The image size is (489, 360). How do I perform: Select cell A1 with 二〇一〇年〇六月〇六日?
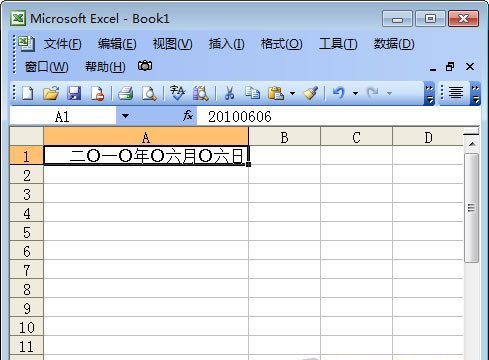click(x=146, y=155)
